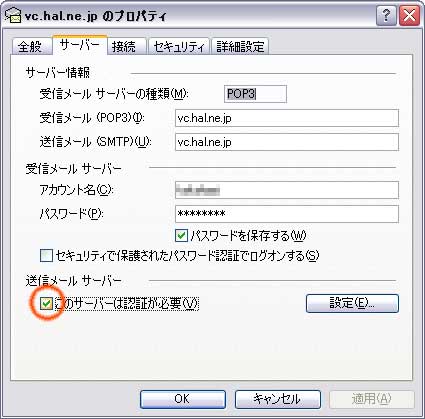Screen dimensions: 425x419
Task: Click the POP3 server type field
Action: tap(255, 94)
